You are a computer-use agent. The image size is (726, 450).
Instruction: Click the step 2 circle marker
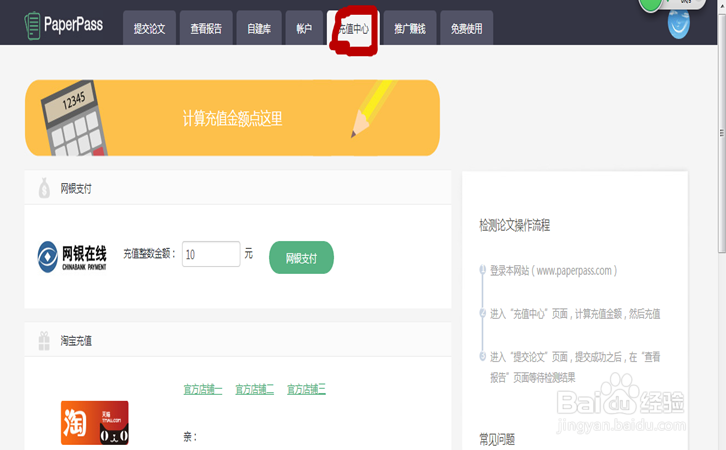[482, 313]
